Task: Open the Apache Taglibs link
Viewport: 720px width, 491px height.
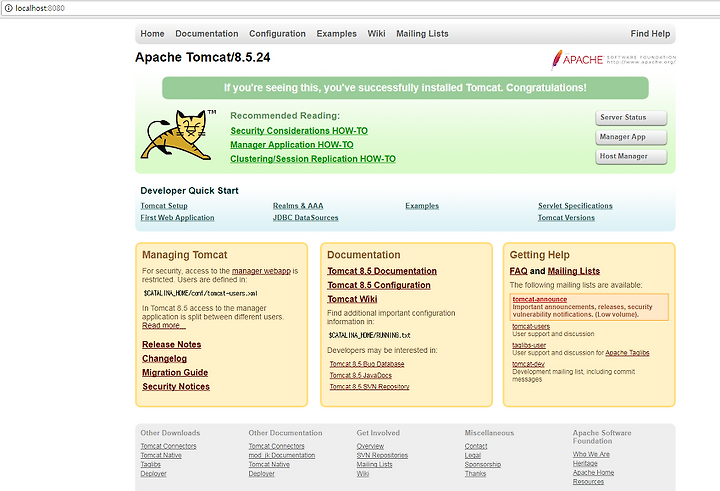Action: tap(627, 353)
